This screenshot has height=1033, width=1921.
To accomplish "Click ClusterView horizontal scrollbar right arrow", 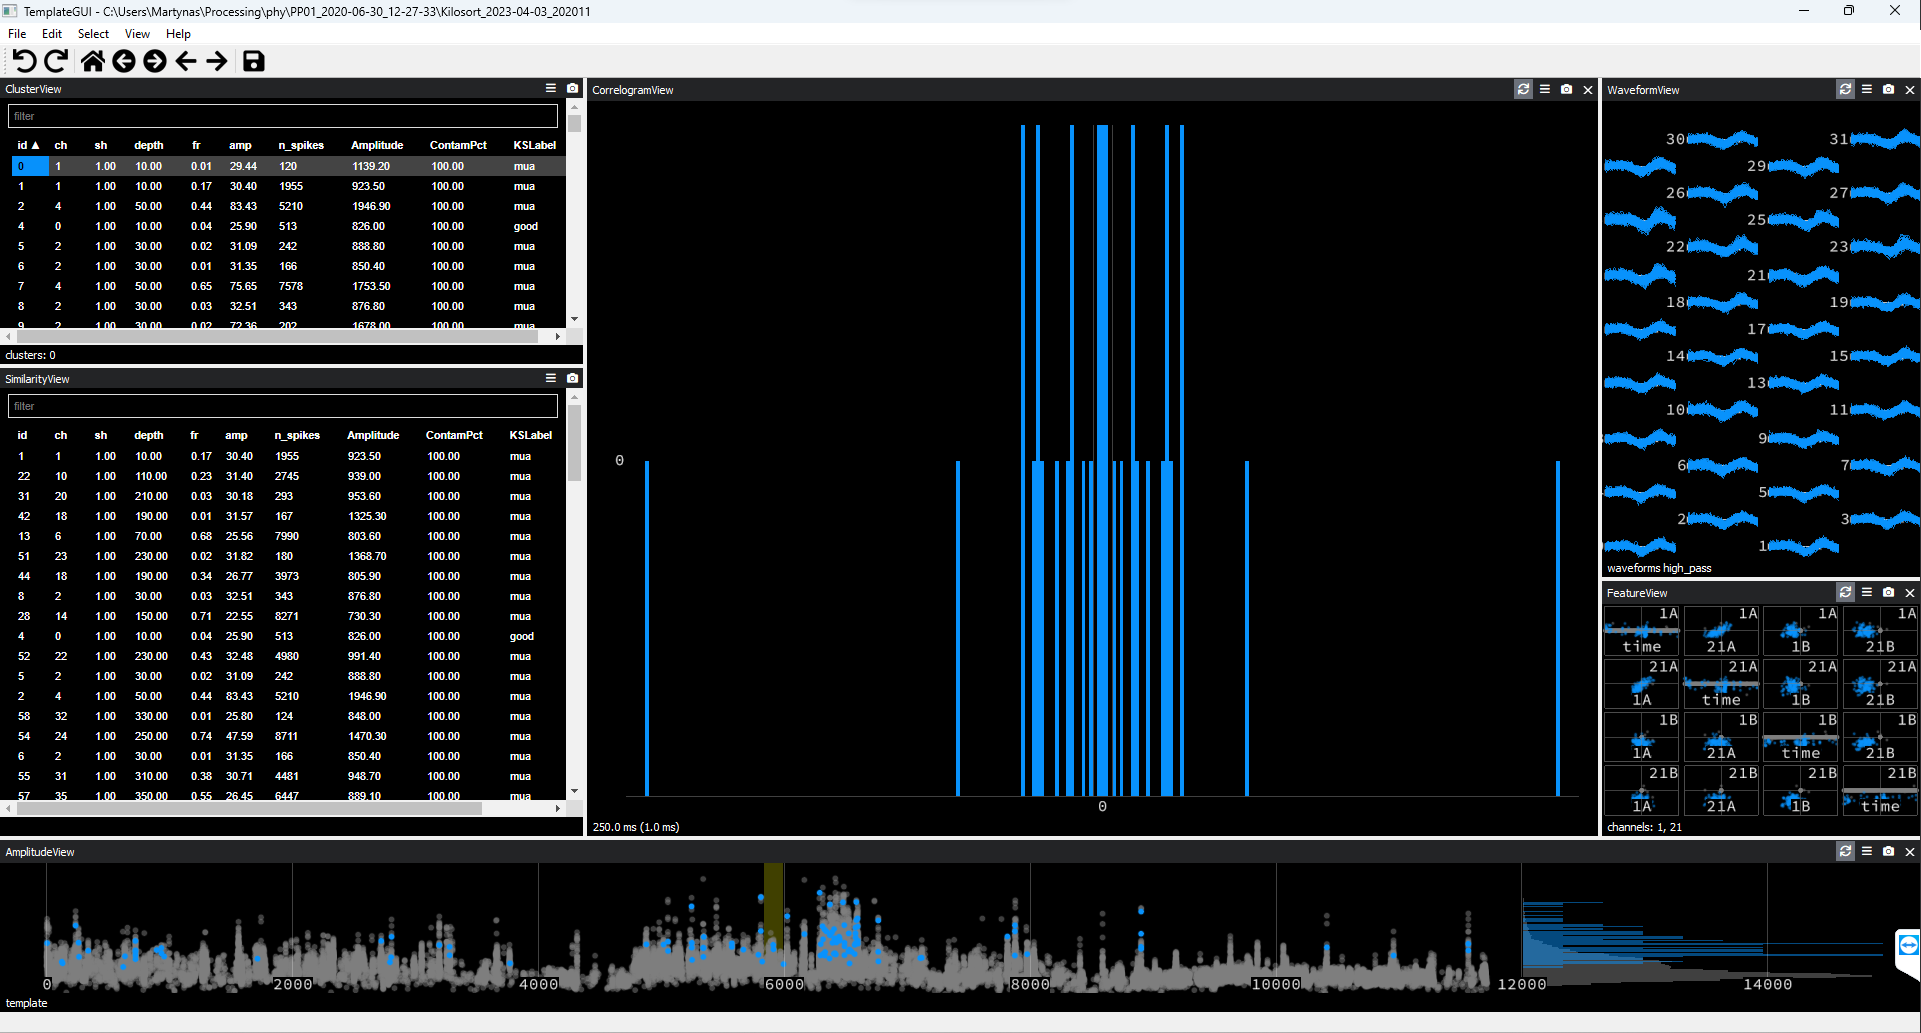I will [x=558, y=337].
